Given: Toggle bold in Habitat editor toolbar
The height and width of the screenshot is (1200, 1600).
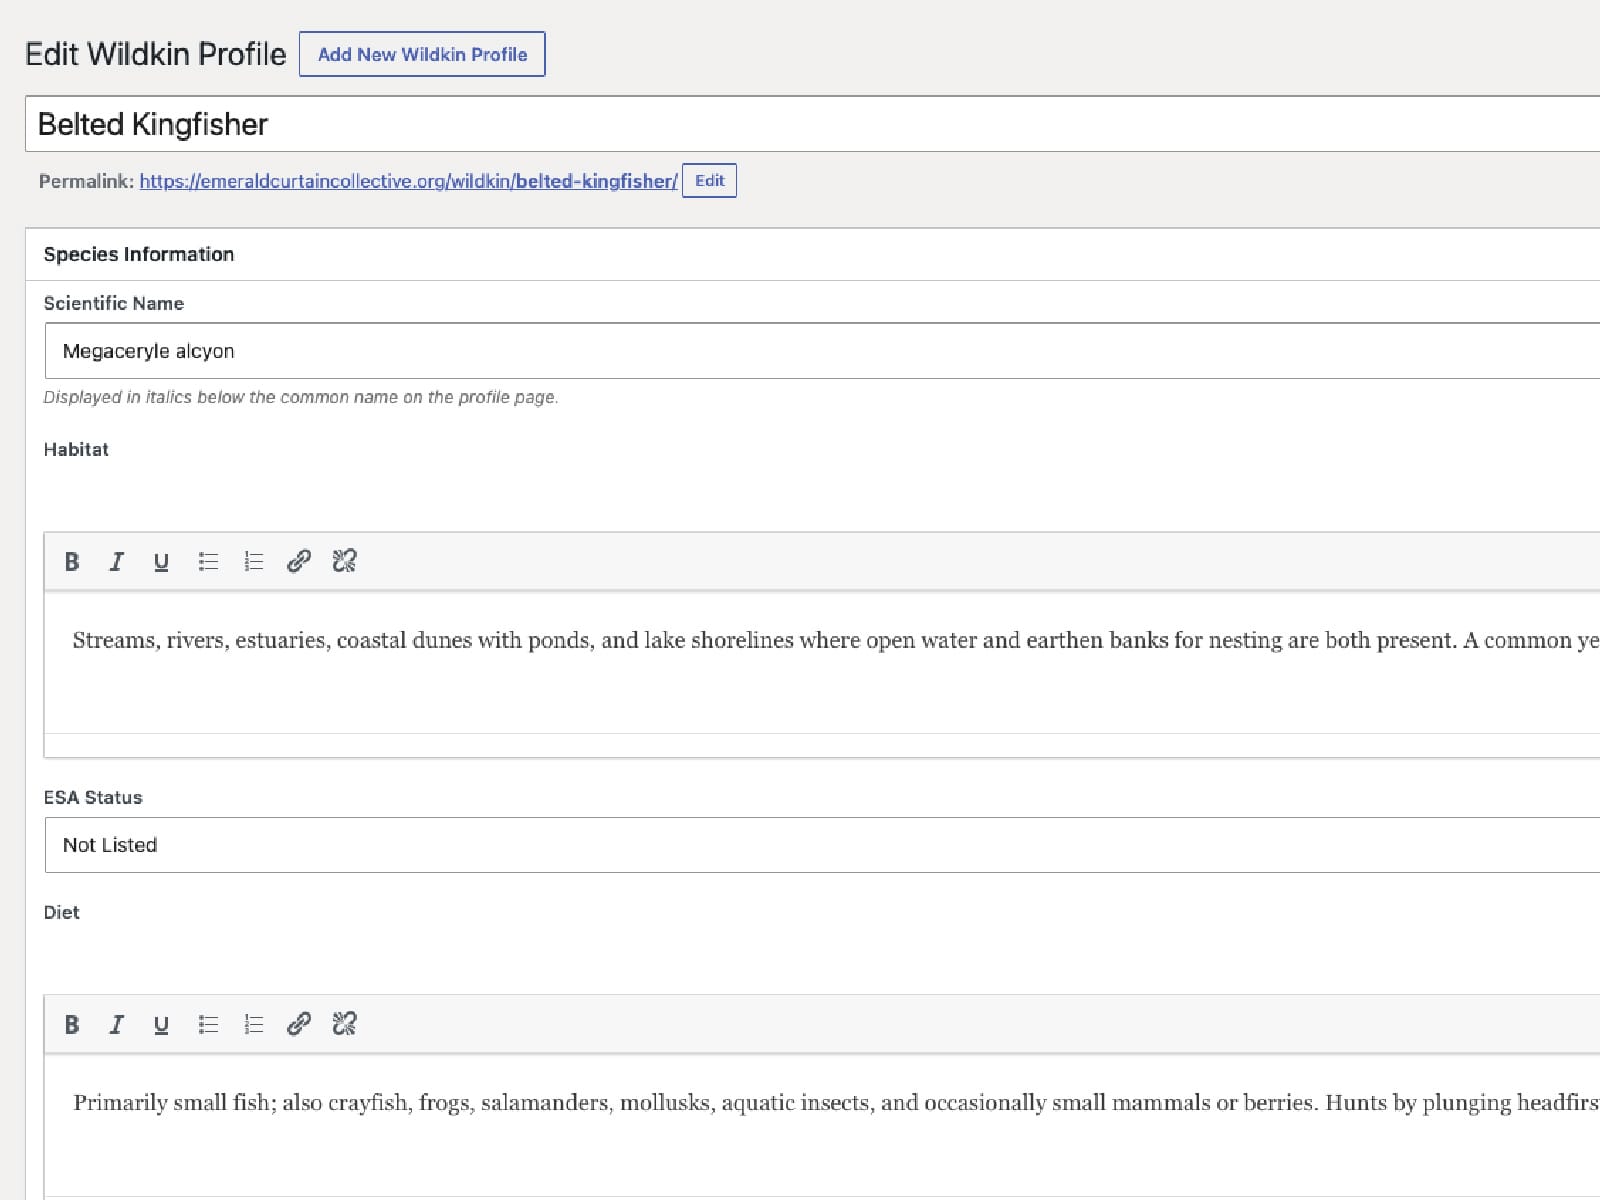Looking at the screenshot, I should click(72, 561).
